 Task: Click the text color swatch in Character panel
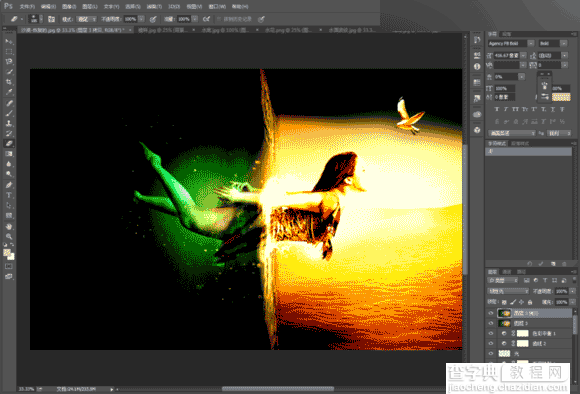pos(561,97)
